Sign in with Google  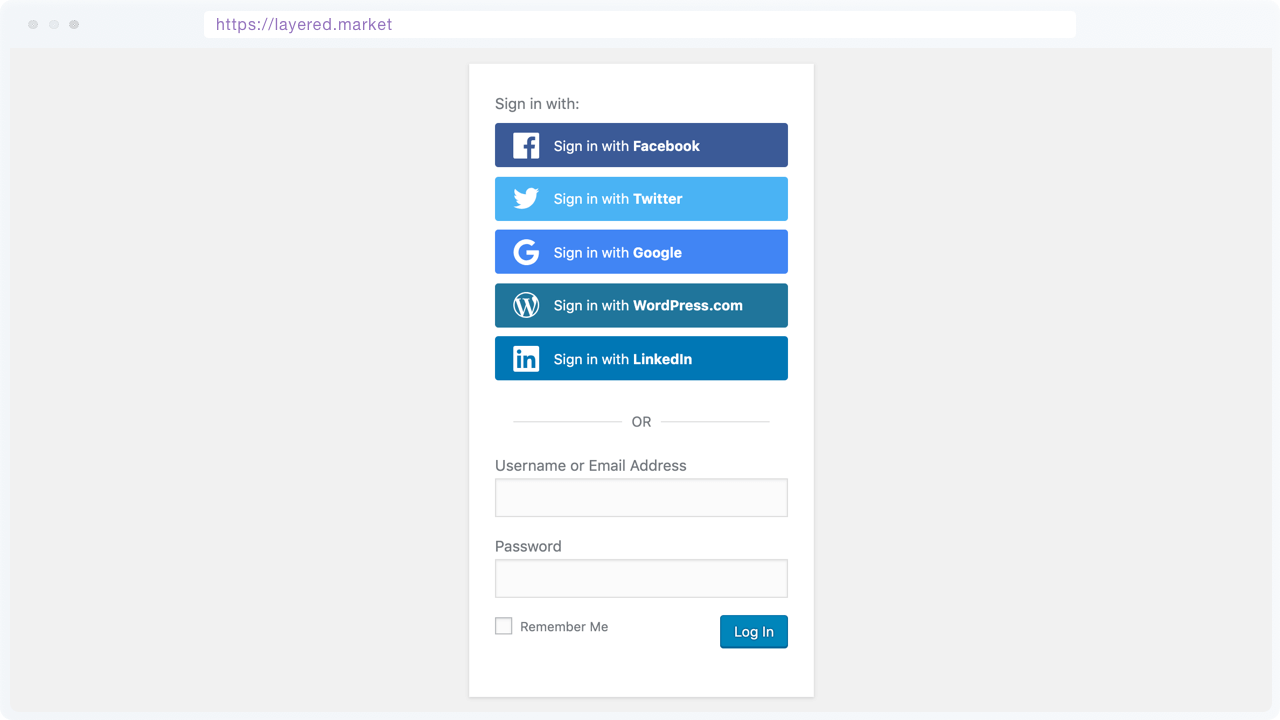(641, 251)
